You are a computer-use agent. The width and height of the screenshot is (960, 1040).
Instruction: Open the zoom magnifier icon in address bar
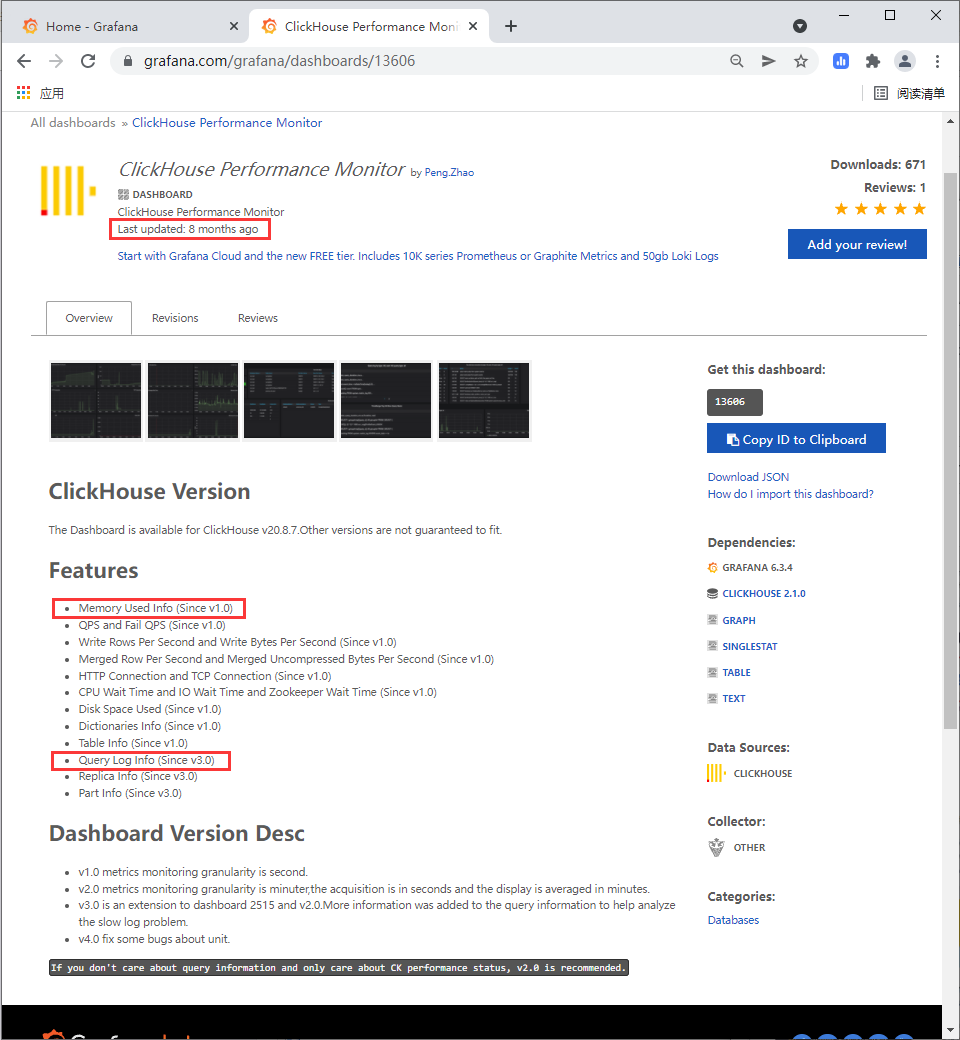point(736,61)
